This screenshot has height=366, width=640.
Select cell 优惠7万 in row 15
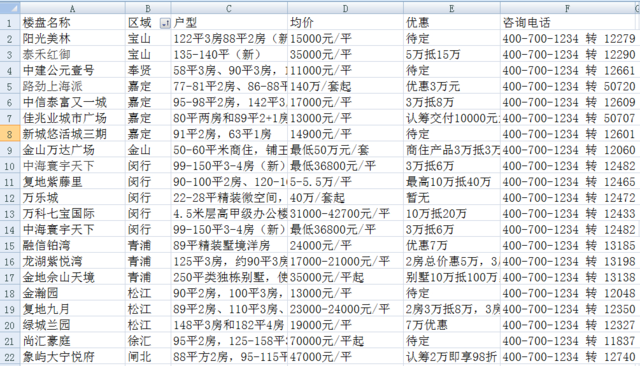tap(452, 245)
